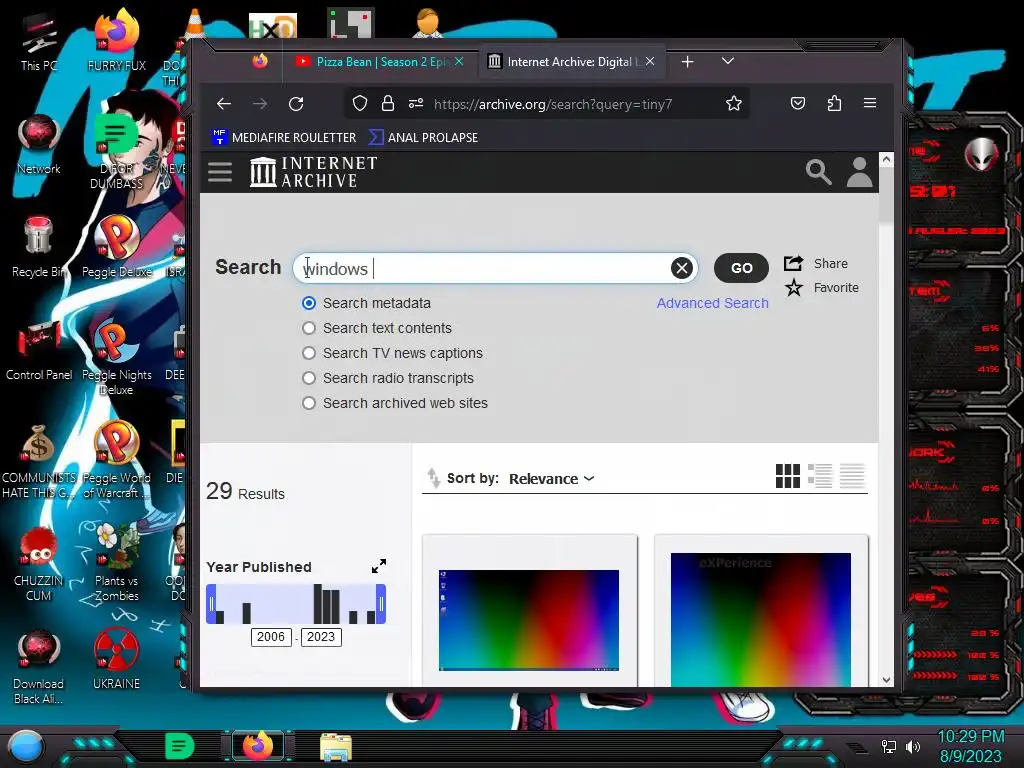
Task: Click the Share icon
Action: tap(793, 263)
